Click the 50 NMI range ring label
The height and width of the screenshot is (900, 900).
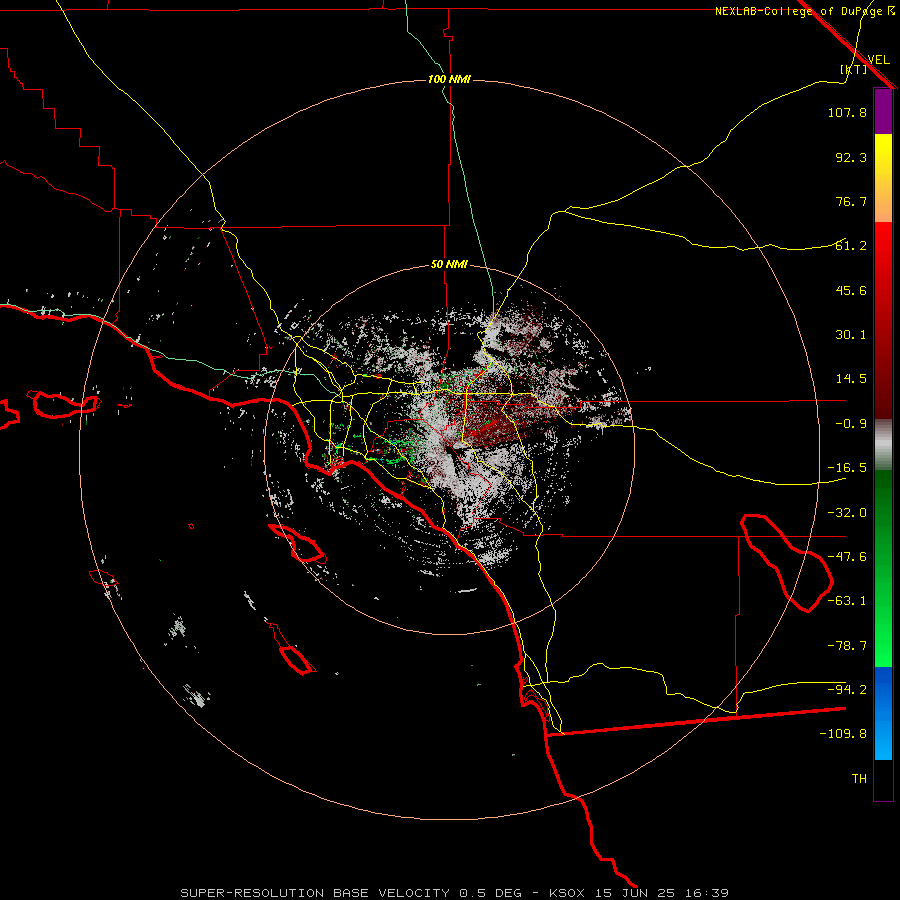pyautogui.click(x=449, y=265)
